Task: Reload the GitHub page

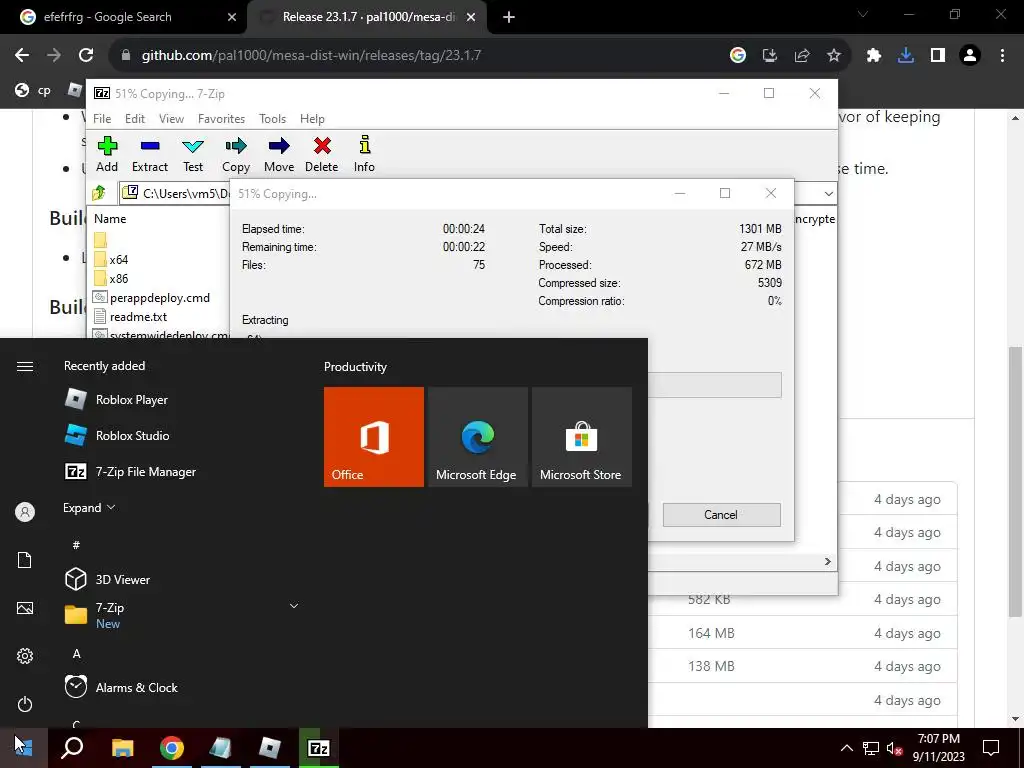Action: pos(86,56)
